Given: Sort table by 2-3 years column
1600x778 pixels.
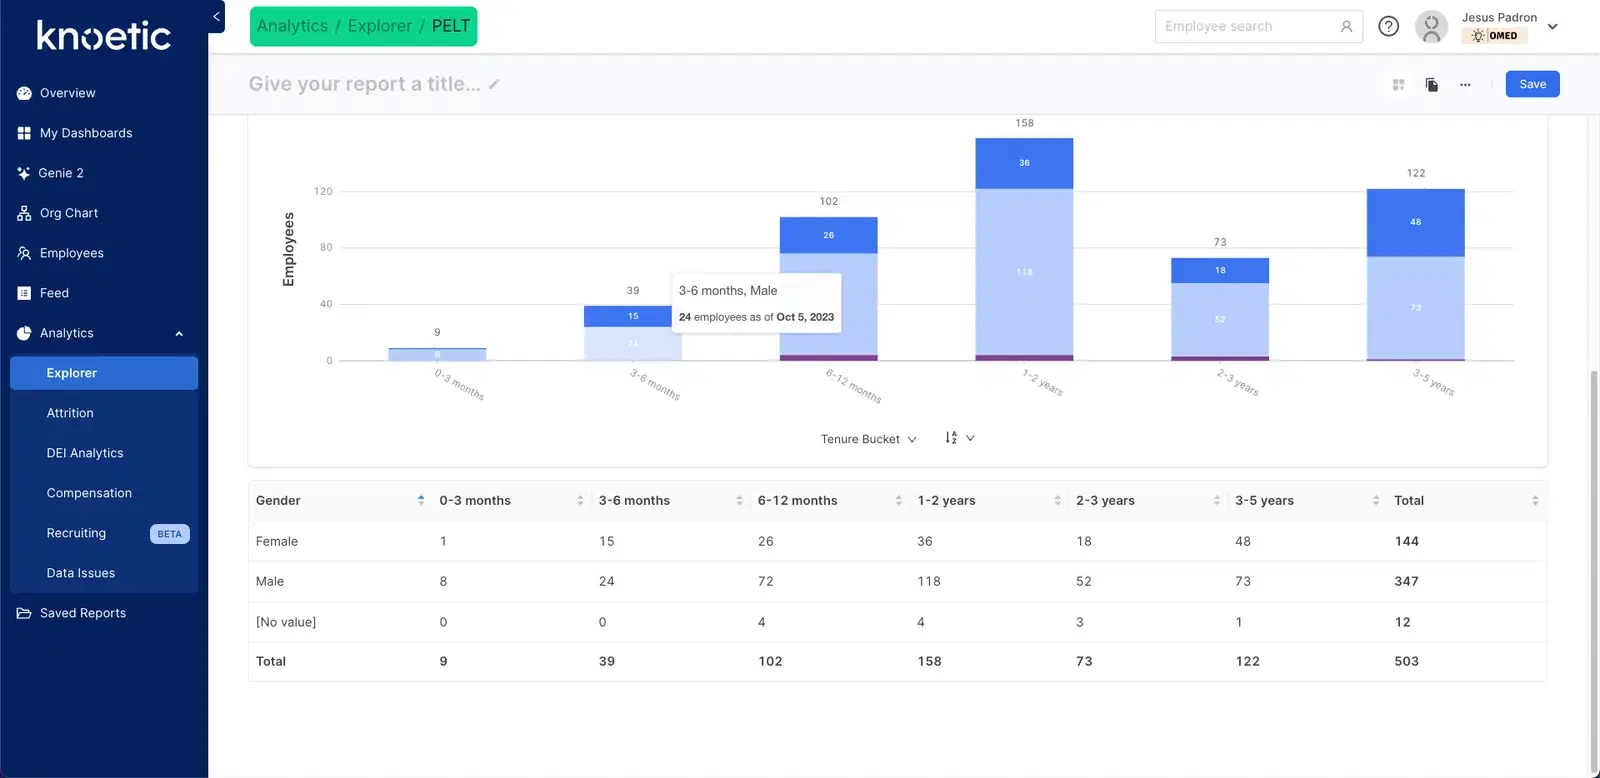Looking at the screenshot, I should point(1217,500).
